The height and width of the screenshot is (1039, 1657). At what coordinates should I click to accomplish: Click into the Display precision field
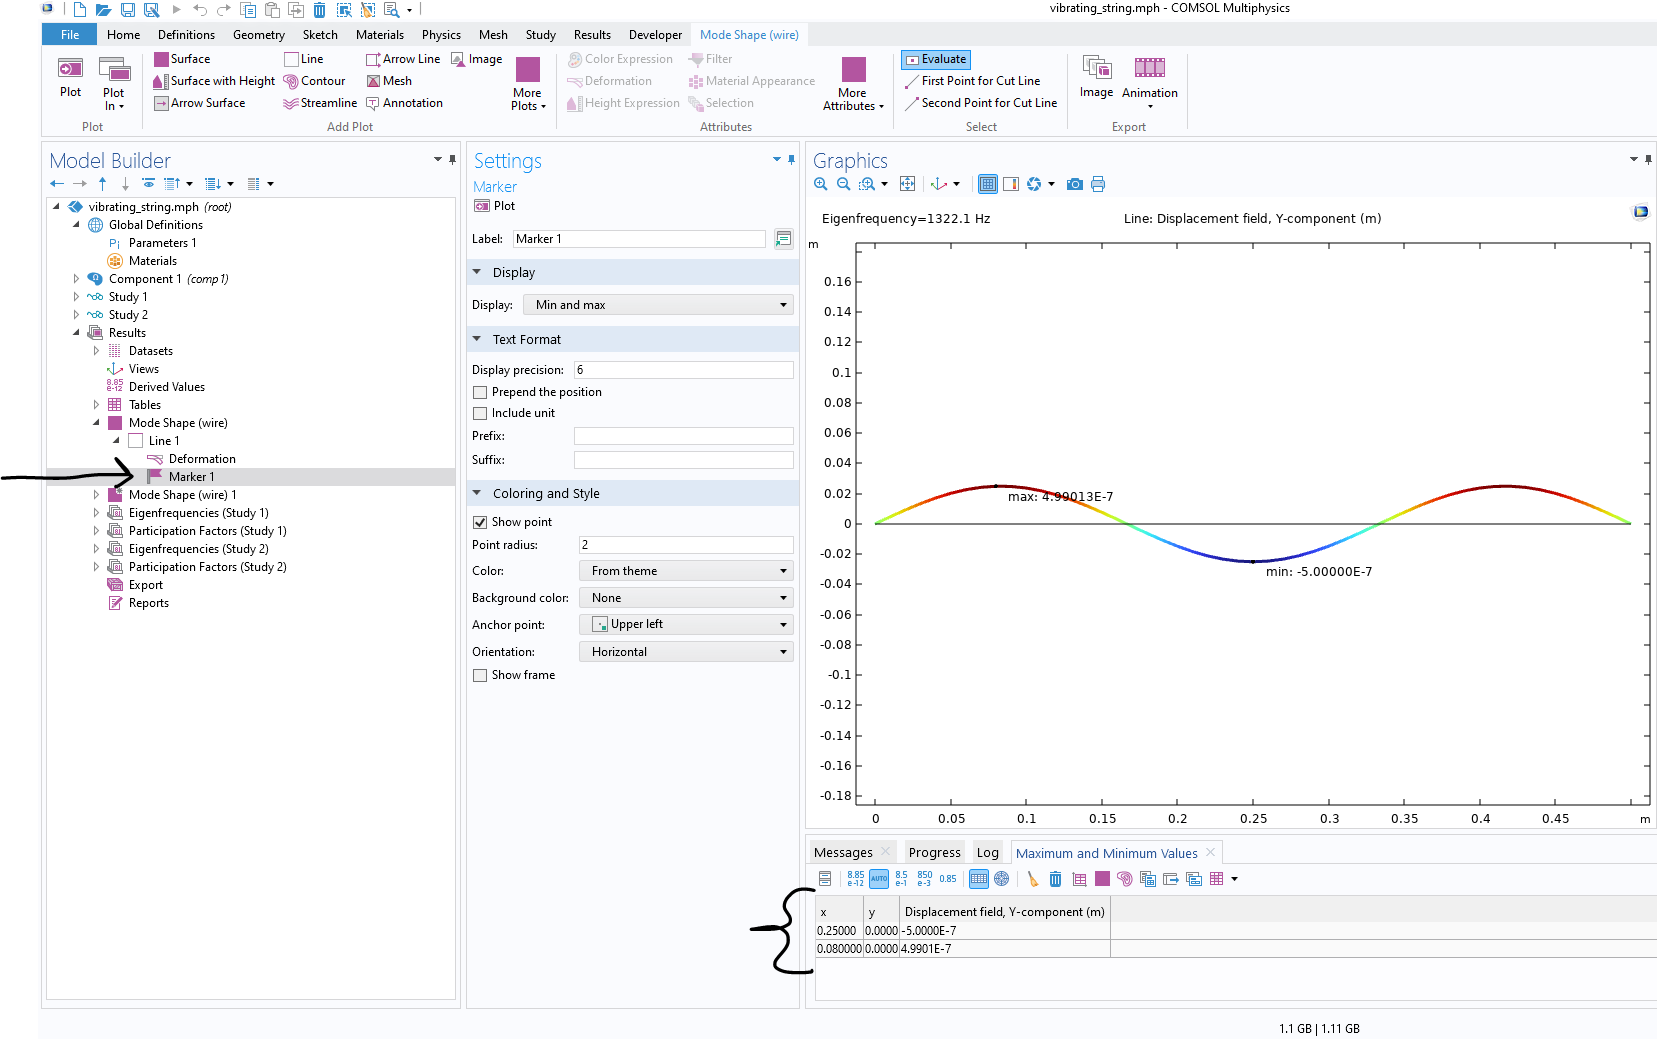pos(683,370)
